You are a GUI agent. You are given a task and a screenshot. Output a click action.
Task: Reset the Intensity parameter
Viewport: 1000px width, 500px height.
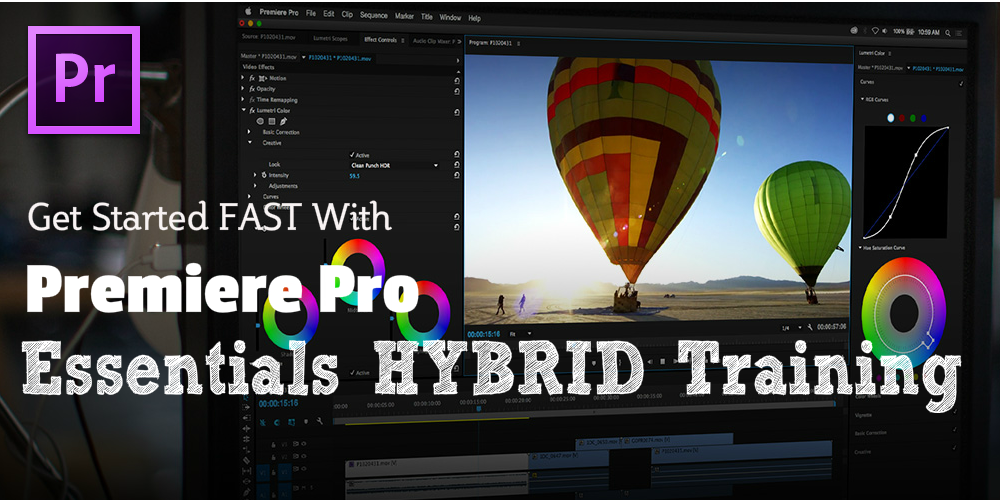[457, 175]
